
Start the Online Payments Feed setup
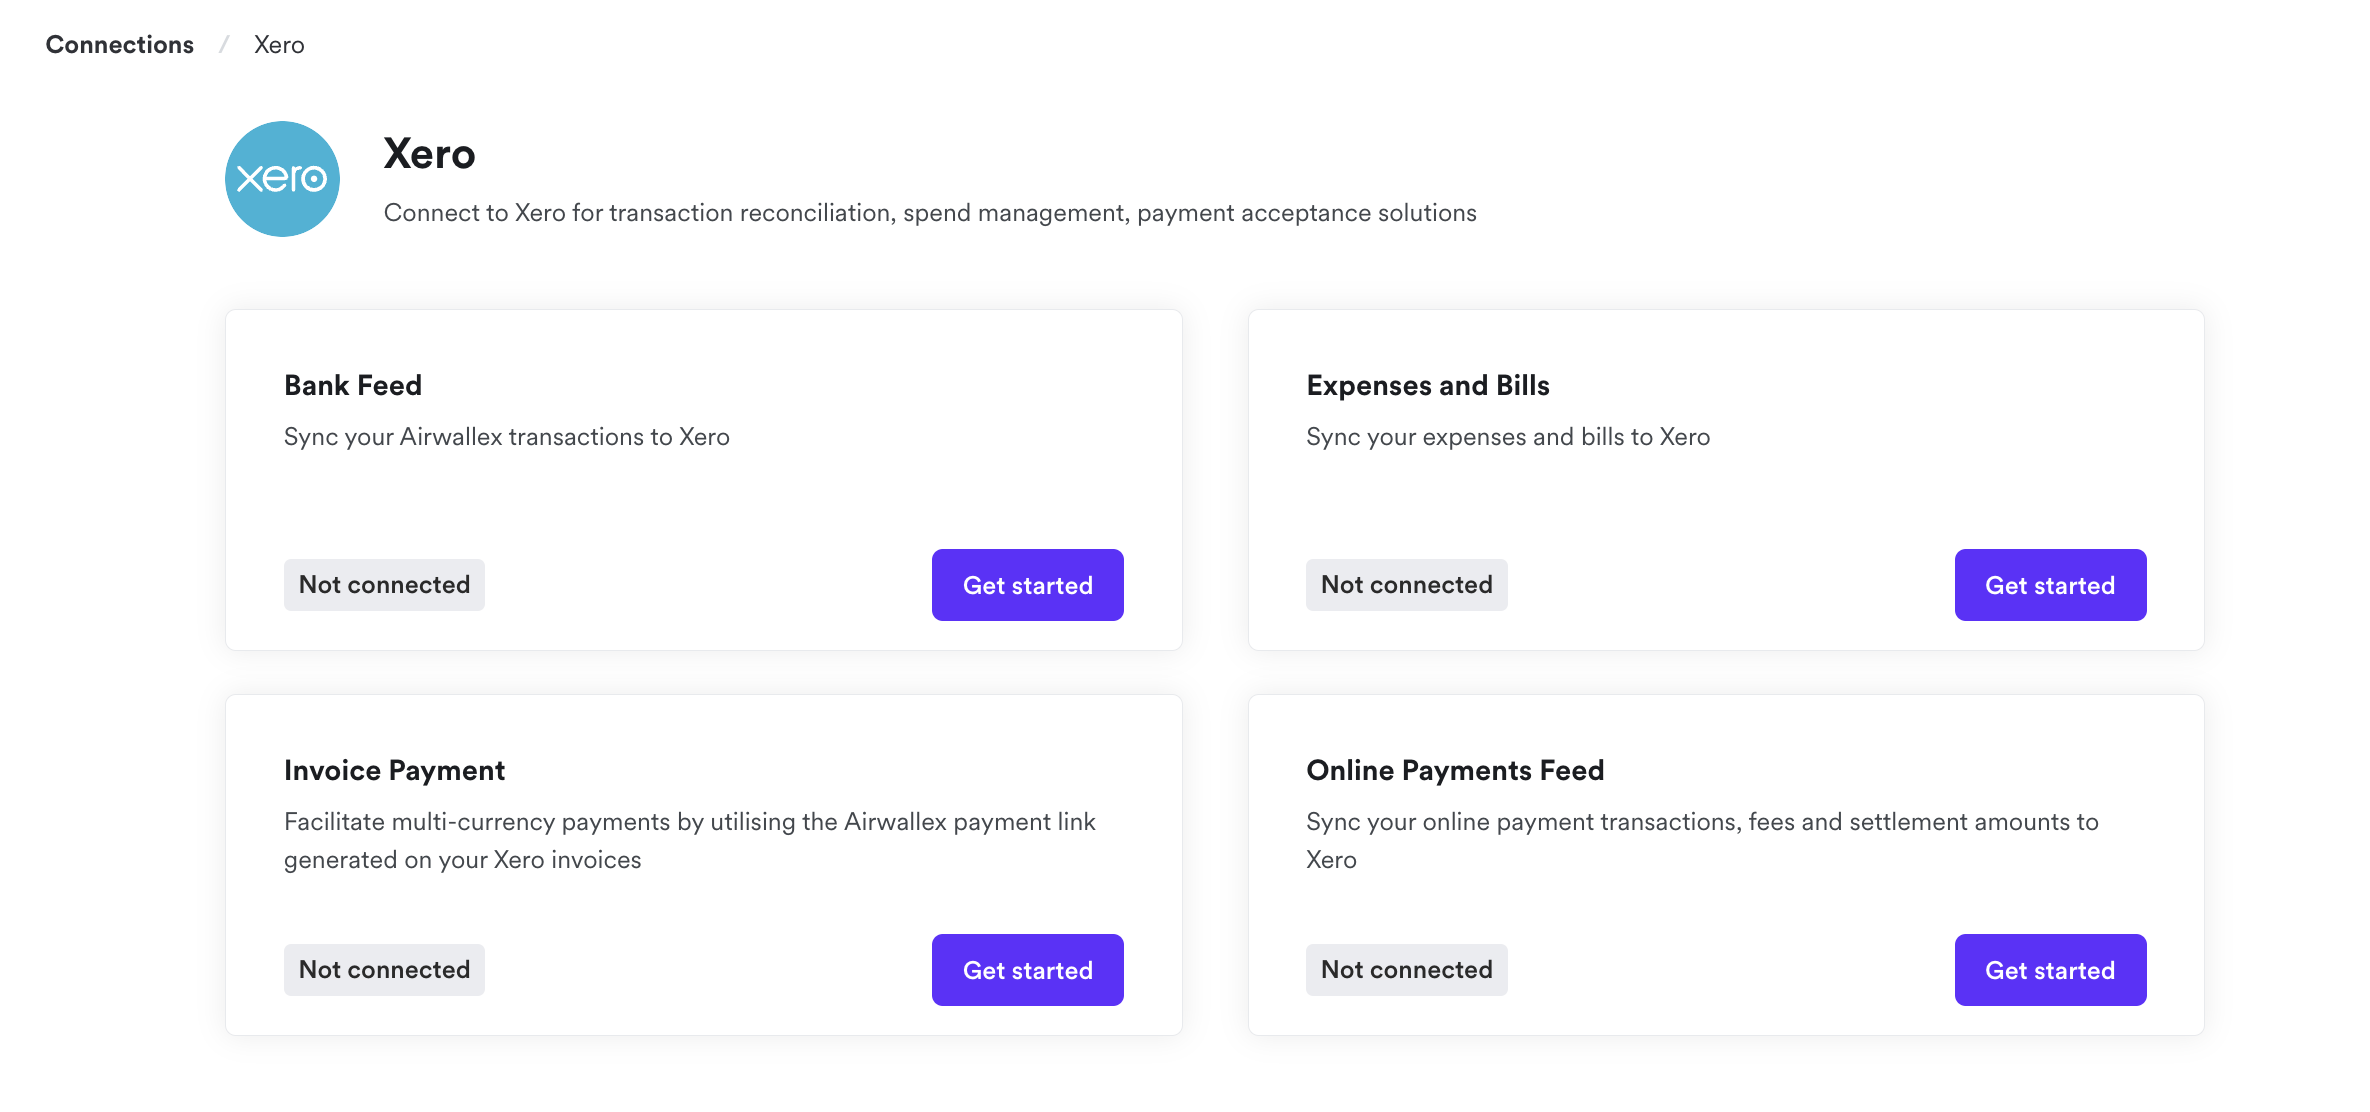[2049, 970]
